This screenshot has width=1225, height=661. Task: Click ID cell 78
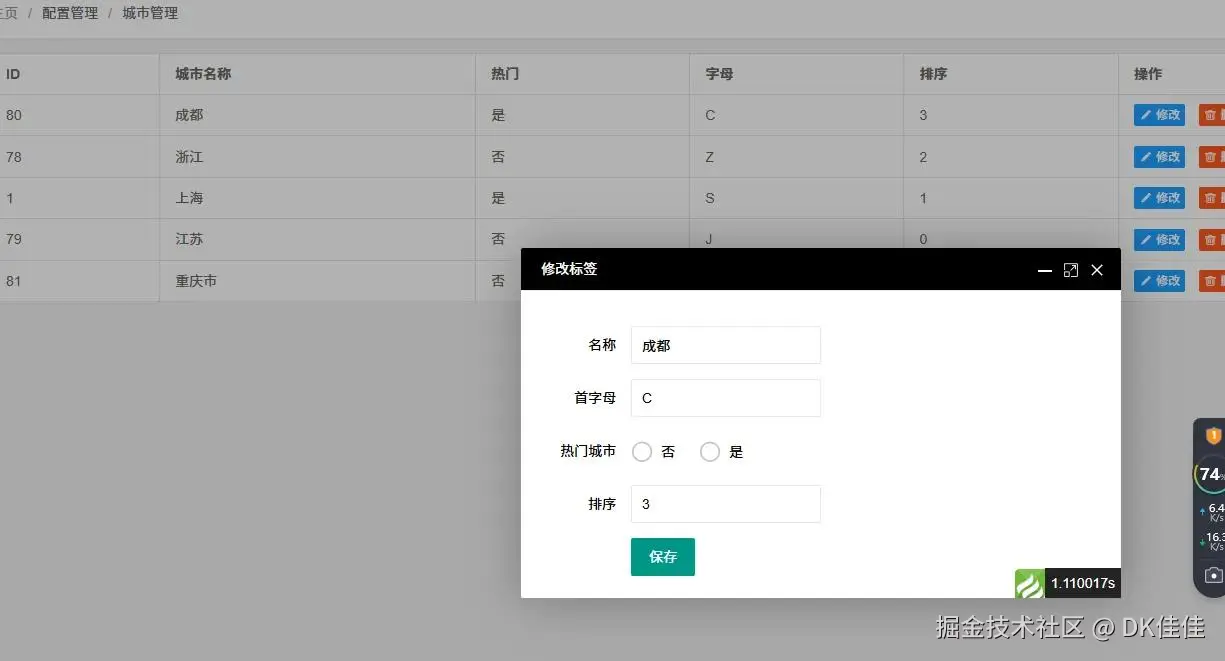pyautogui.click(x=79, y=157)
